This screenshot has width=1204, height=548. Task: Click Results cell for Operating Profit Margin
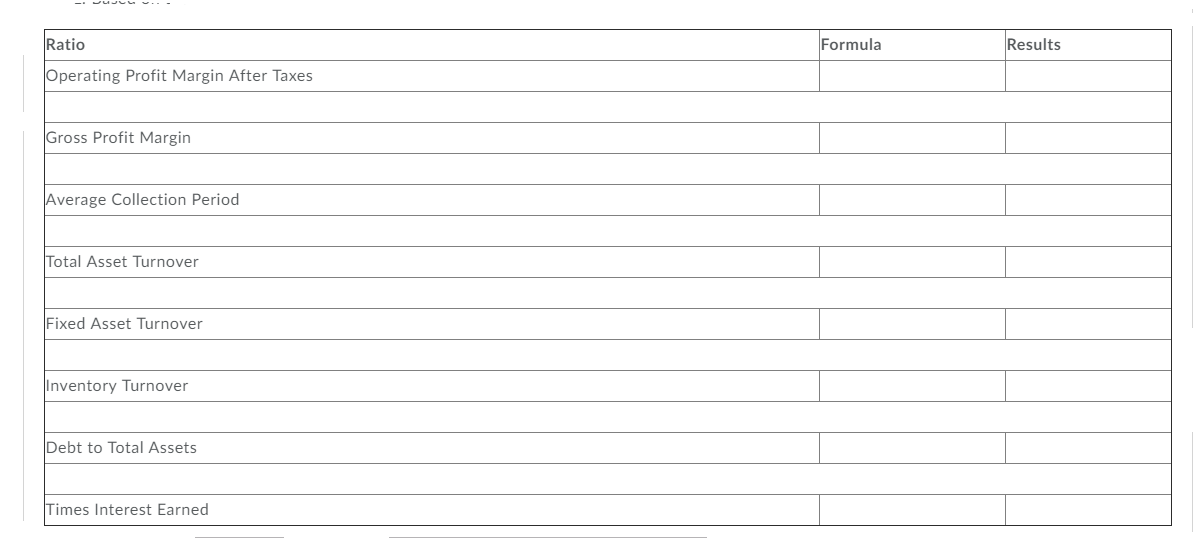point(1088,76)
